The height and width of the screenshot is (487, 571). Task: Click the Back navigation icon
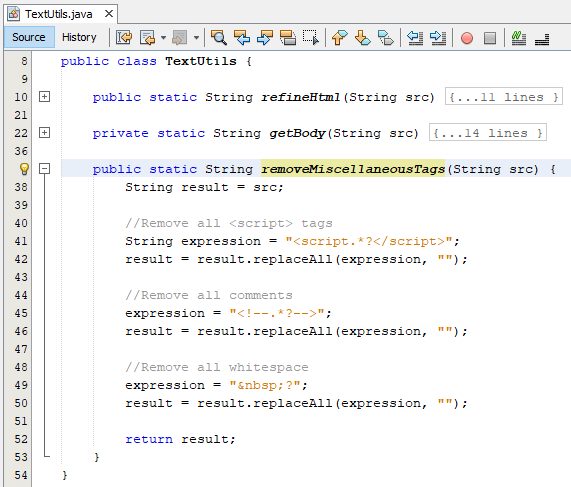pos(147,38)
